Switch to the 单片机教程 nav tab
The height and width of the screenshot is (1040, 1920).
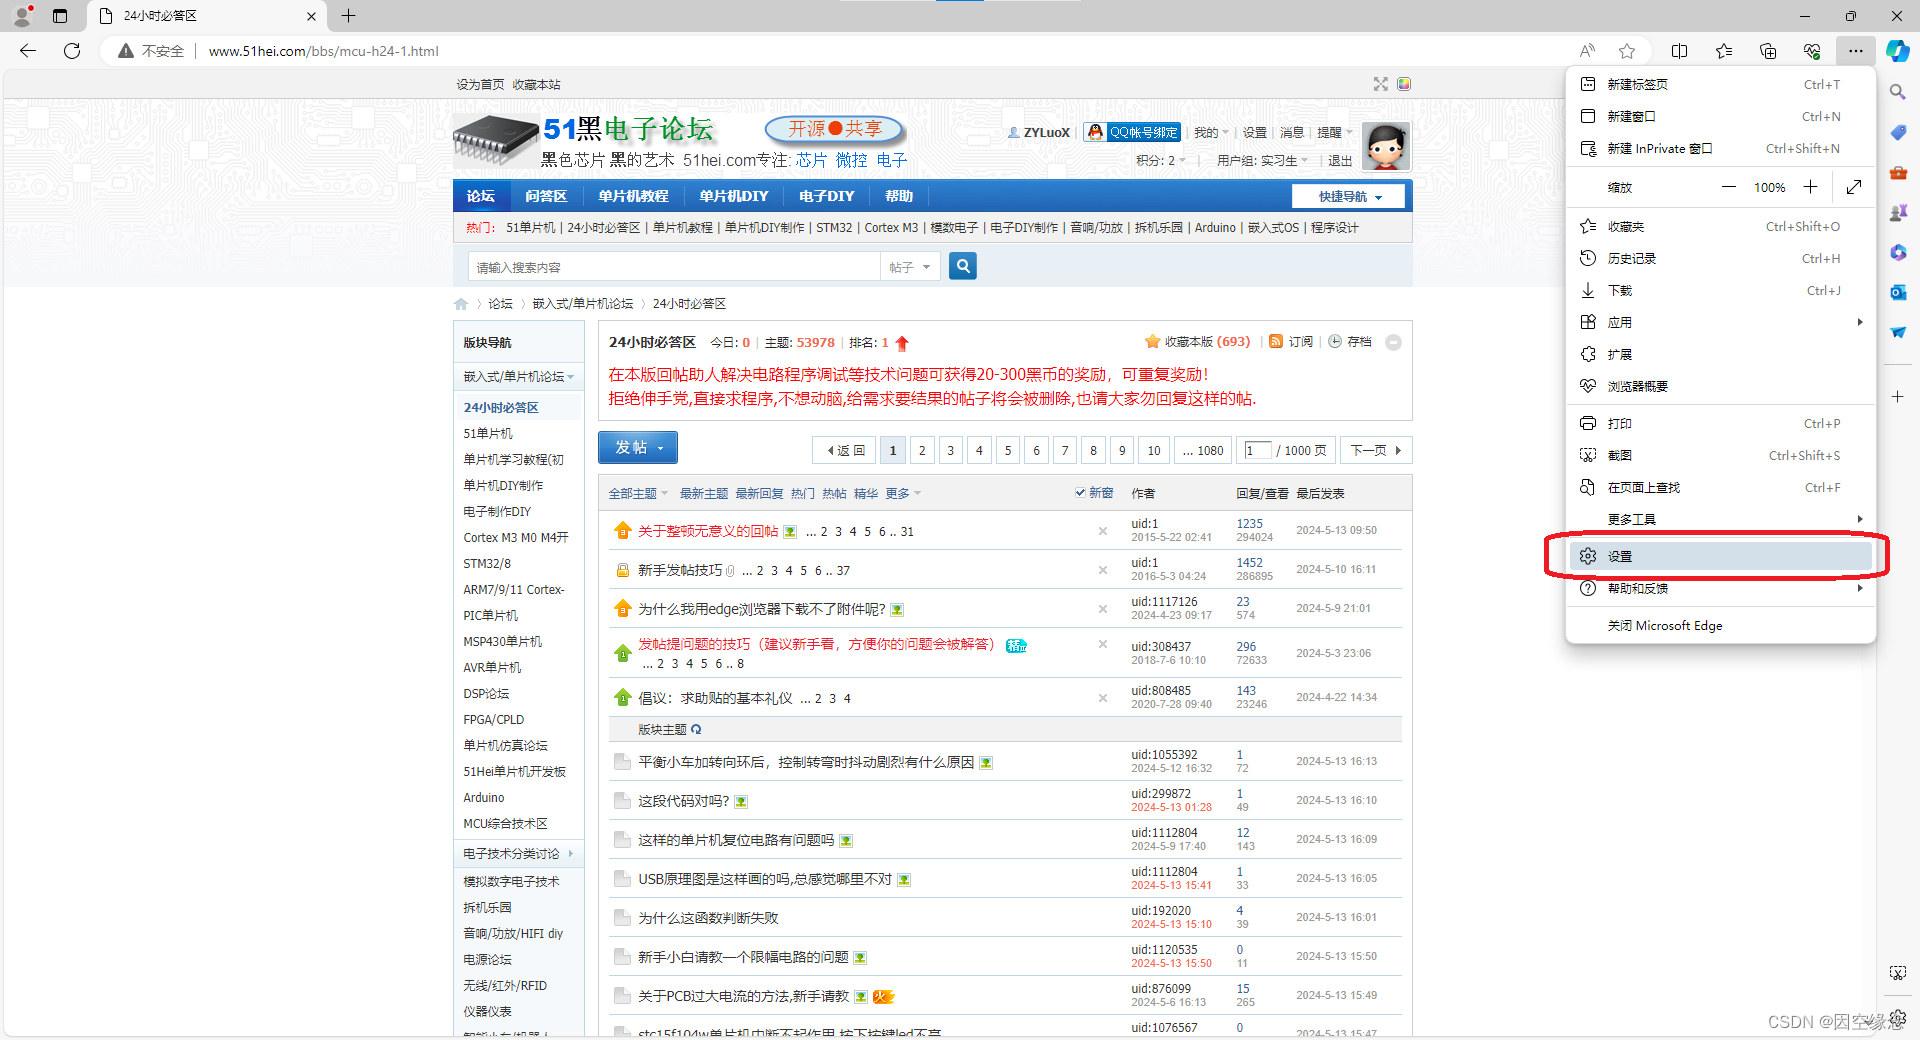(x=633, y=196)
